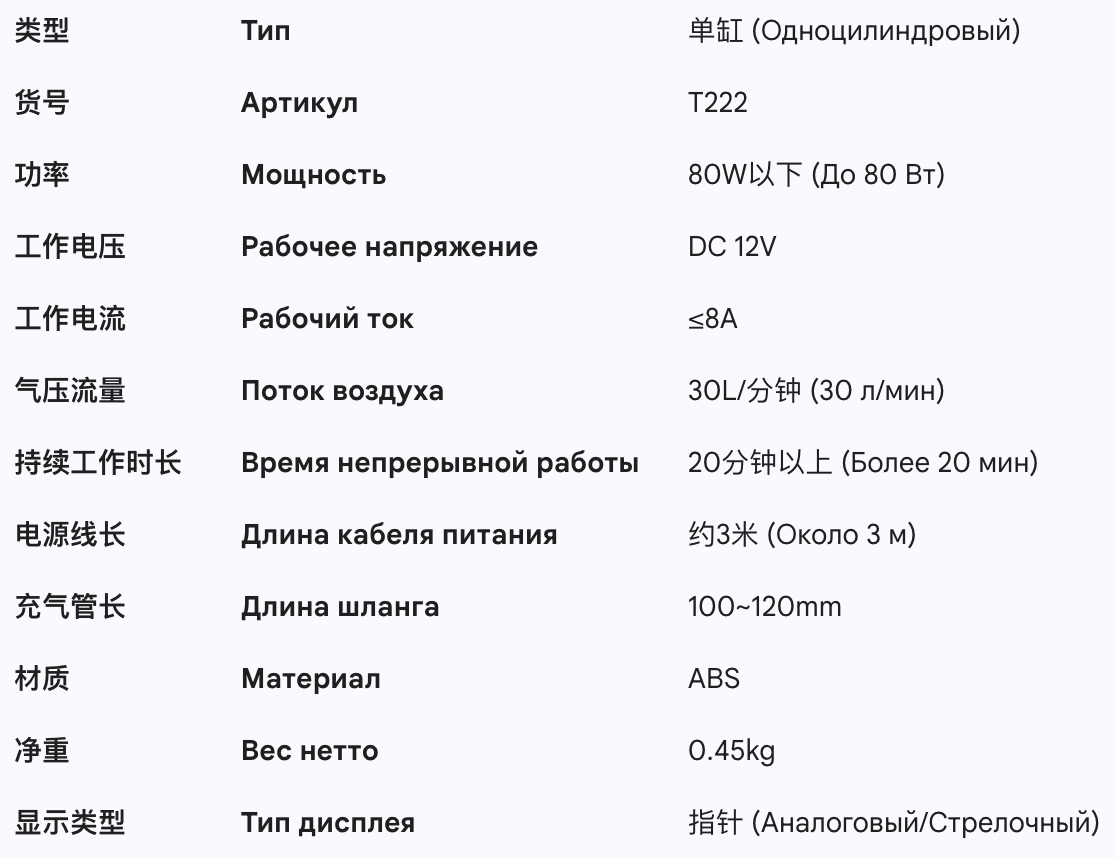Click the label "Вес нетто"
Viewport: 1116px width, 858px height.
pyautogui.click(x=310, y=751)
